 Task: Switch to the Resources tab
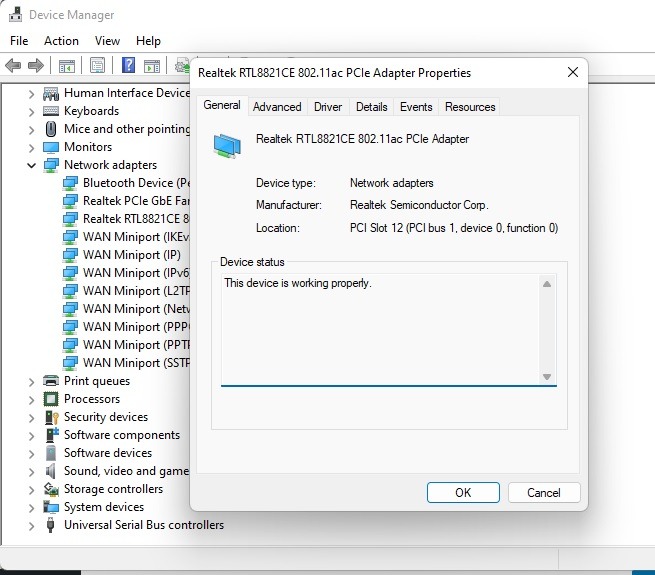(x=470, y=107)
